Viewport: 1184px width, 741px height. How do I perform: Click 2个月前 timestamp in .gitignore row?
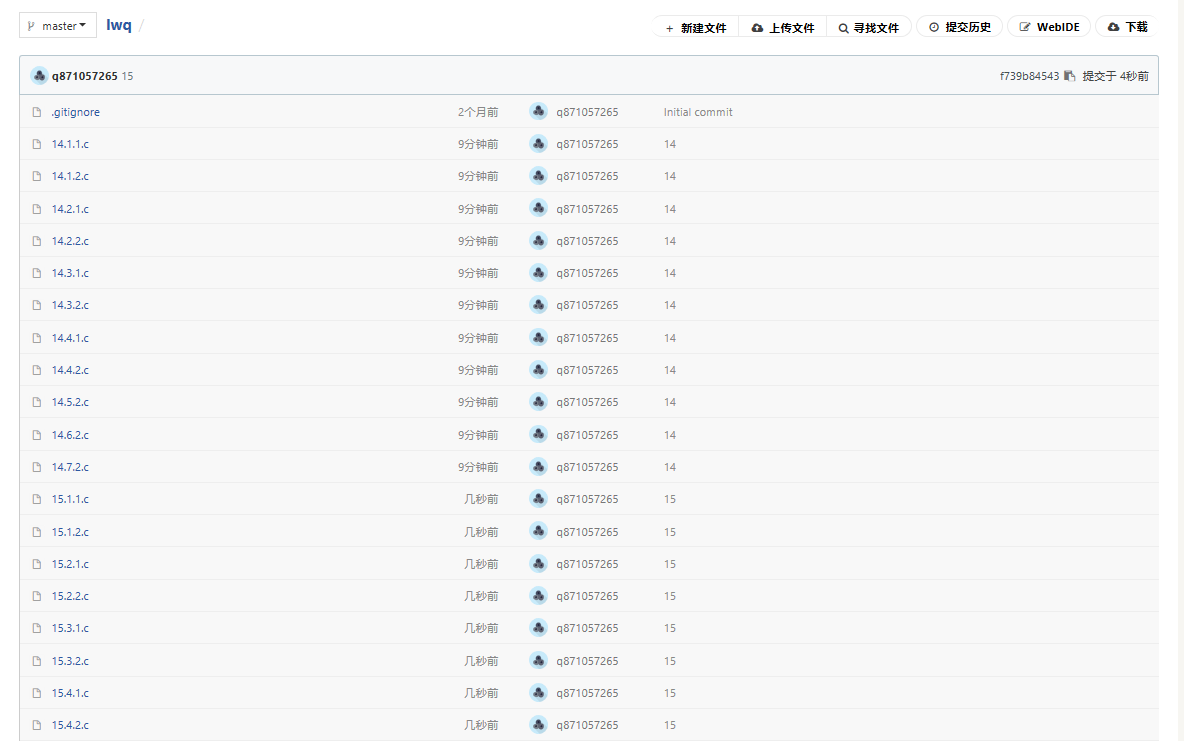pyautogui.click(x=478, y=112)
